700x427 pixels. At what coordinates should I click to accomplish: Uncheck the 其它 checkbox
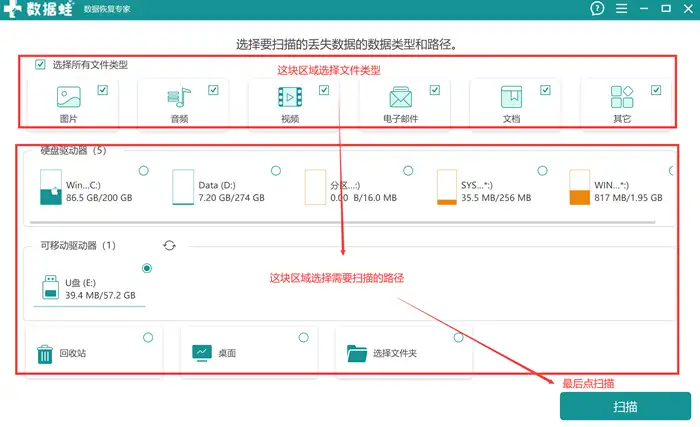pyautogui.click(x=656, y=90)
